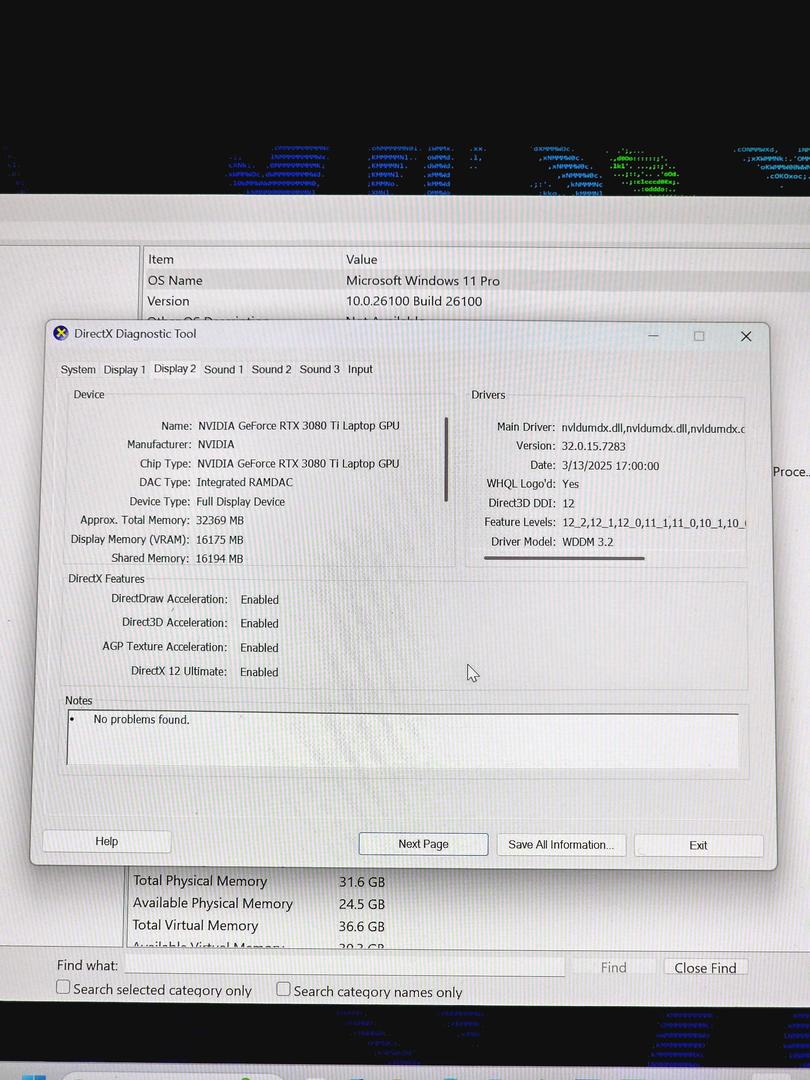Click the DirectX 12 Ultimate Enabled value
Image resolution: width=810 pixels, height=1080 pixels.
point(259,672)
